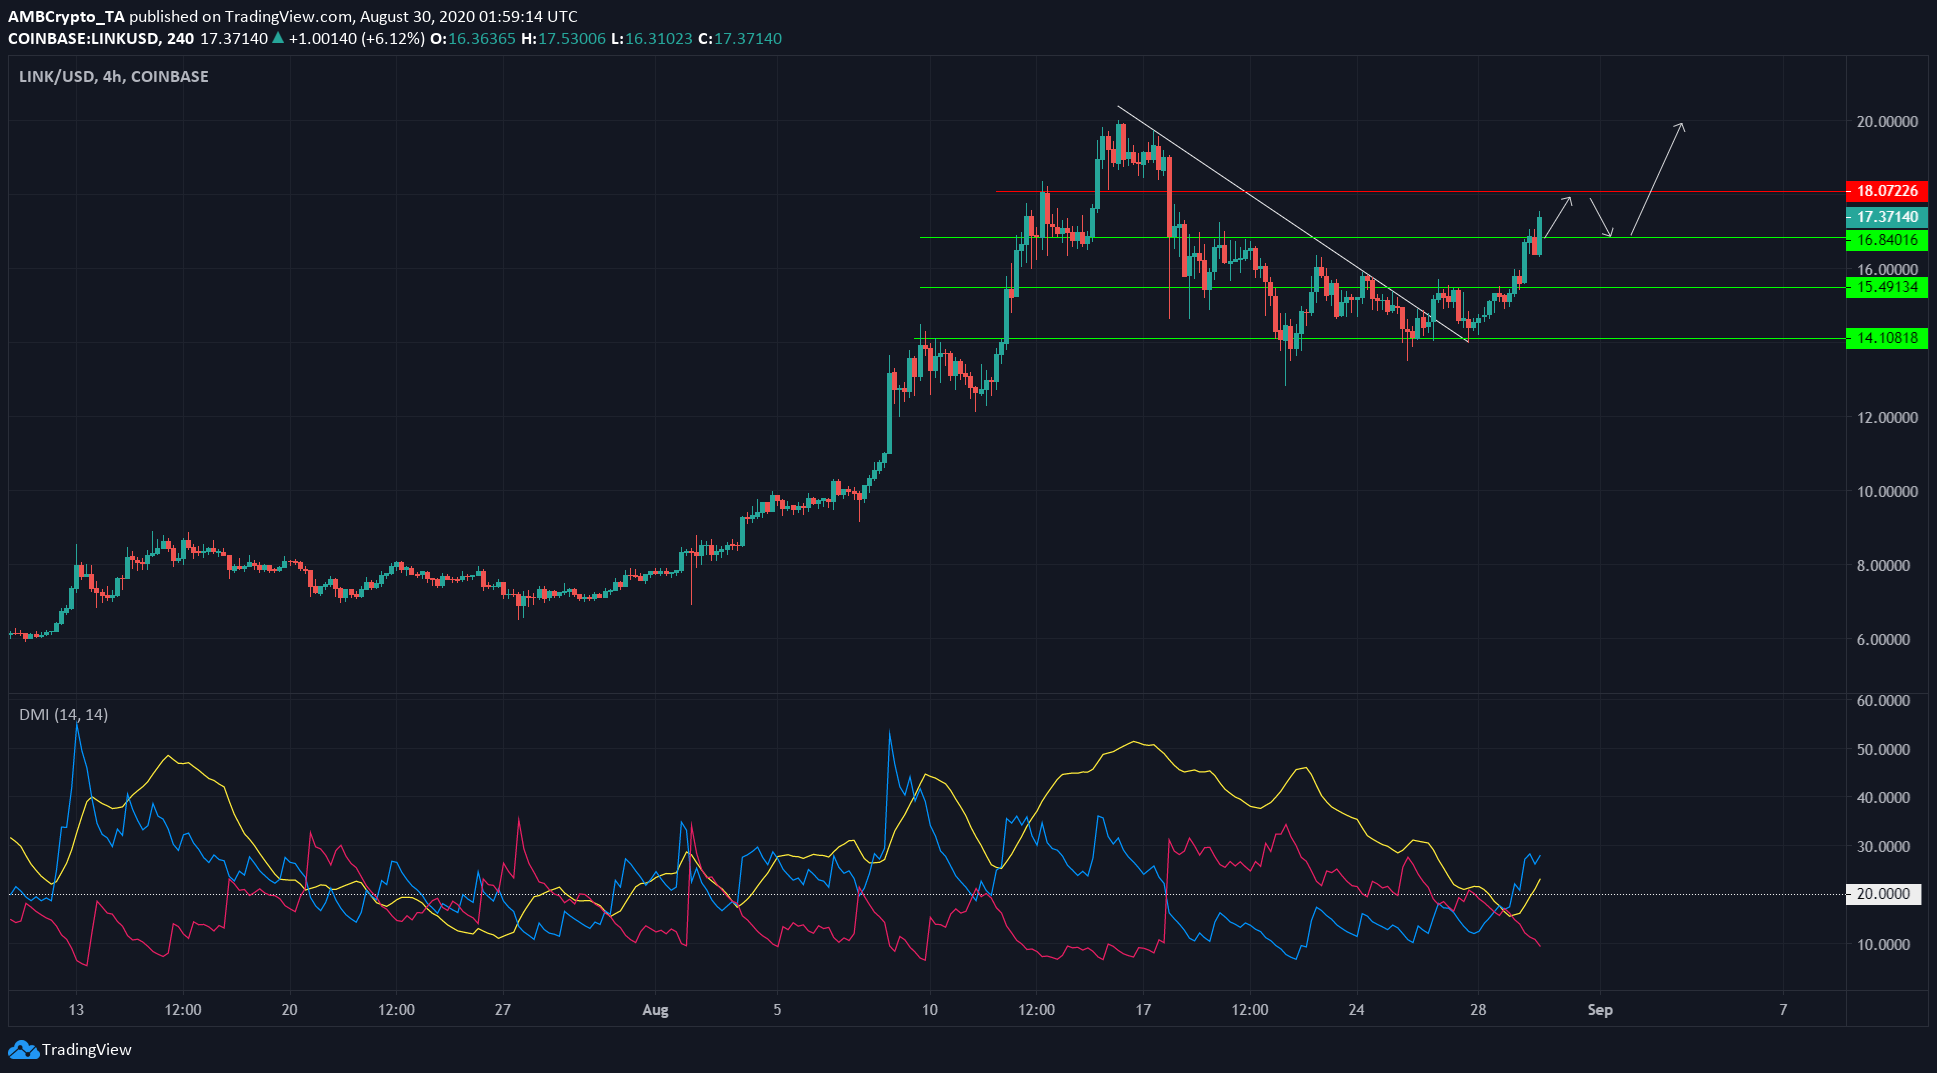This screenshot has width=1937, height=1073.
Task: Click the TradingView cloud logo icon
Action: pyautogui.click(x=23, y=1049)
